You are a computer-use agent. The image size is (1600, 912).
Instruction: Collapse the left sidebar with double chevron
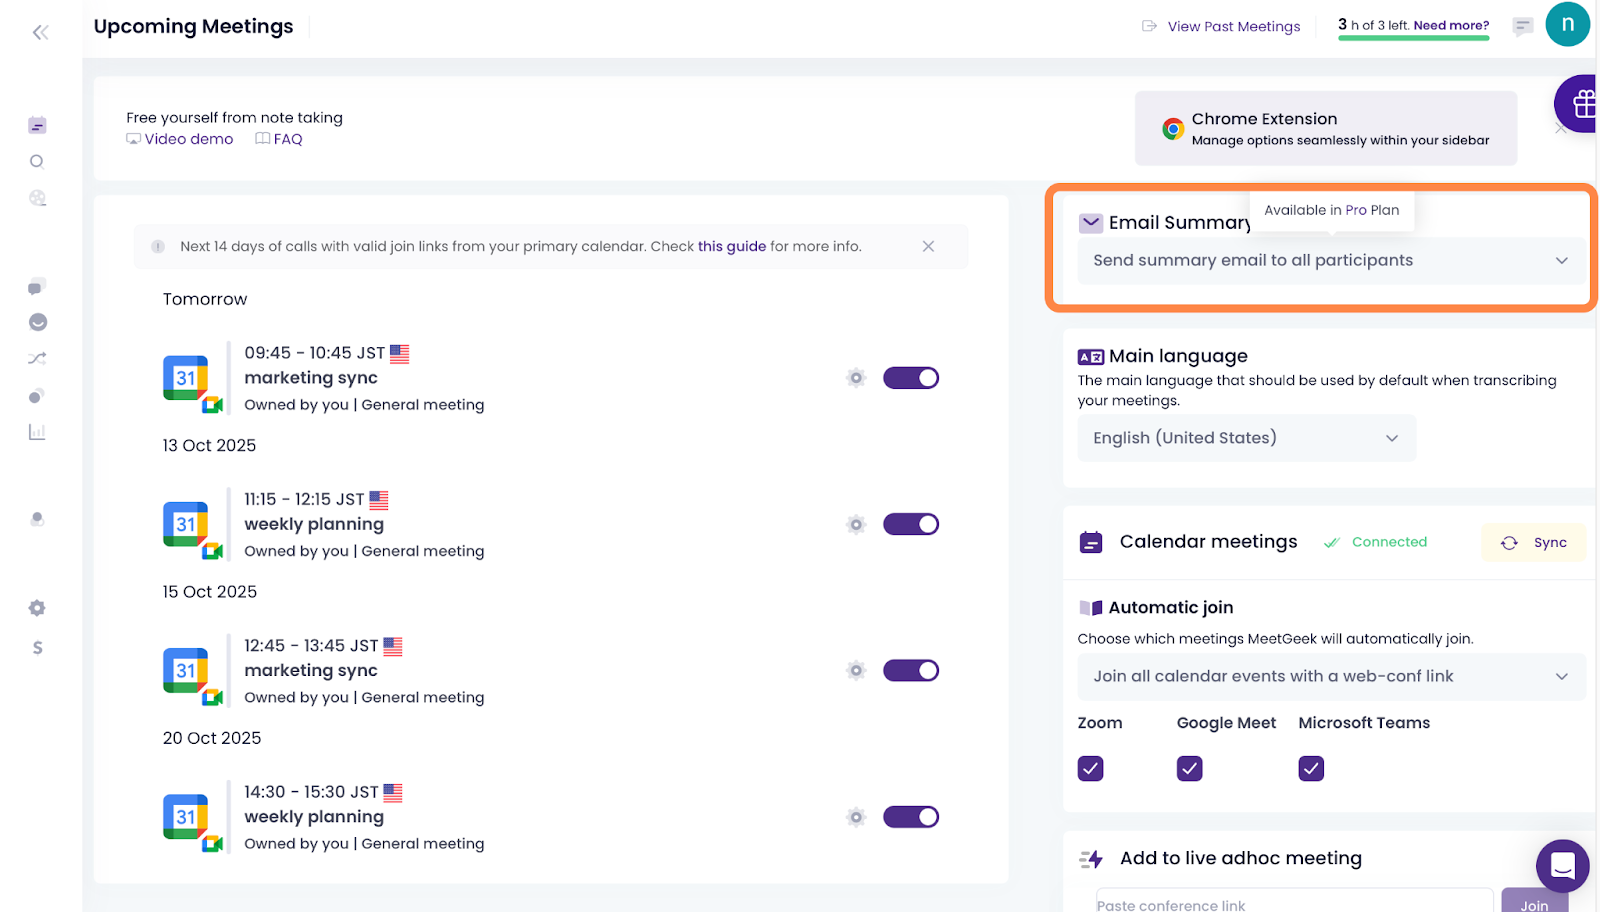(x=40, y=32)
